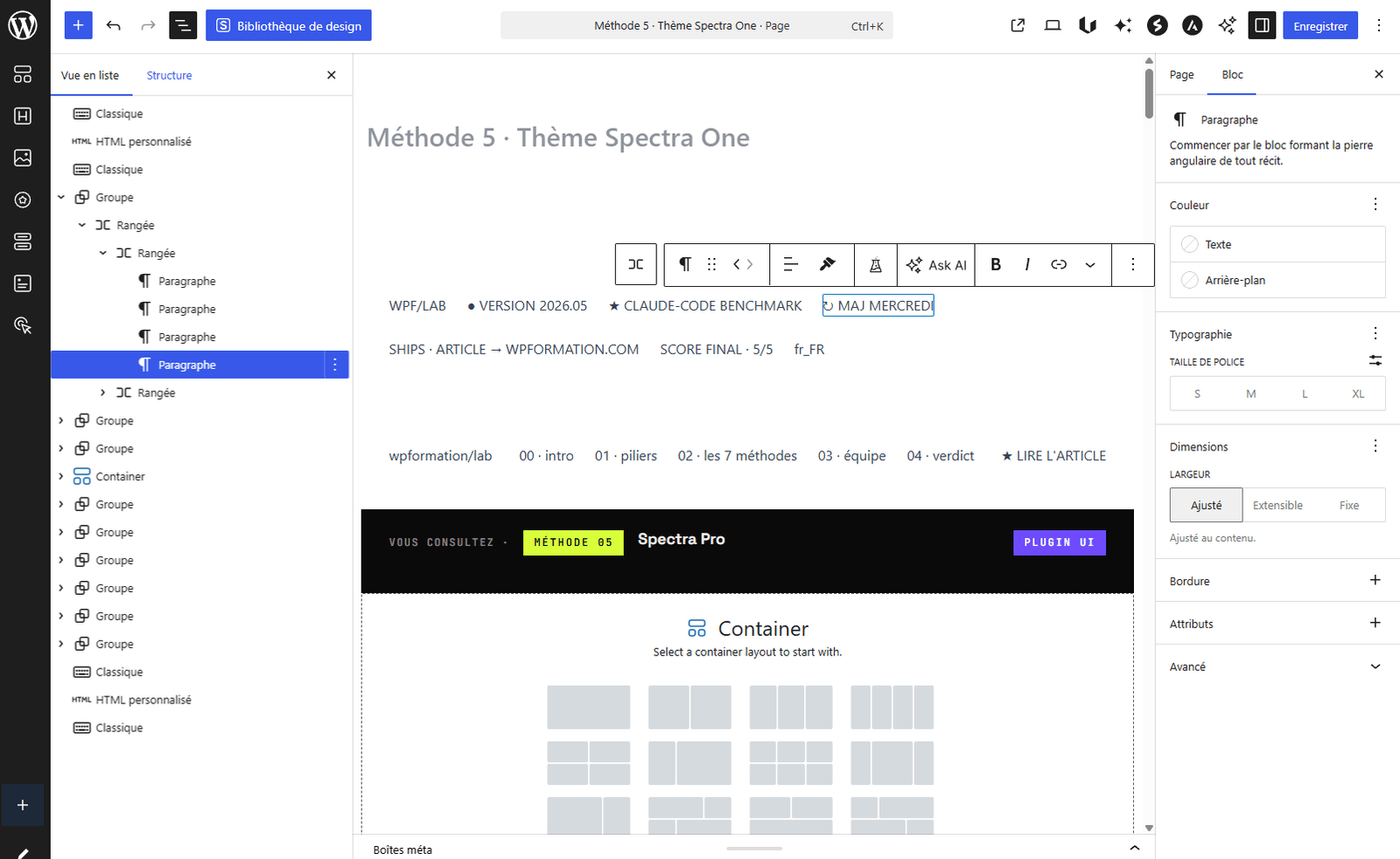Click the Ask AI button

pos(936,264)
